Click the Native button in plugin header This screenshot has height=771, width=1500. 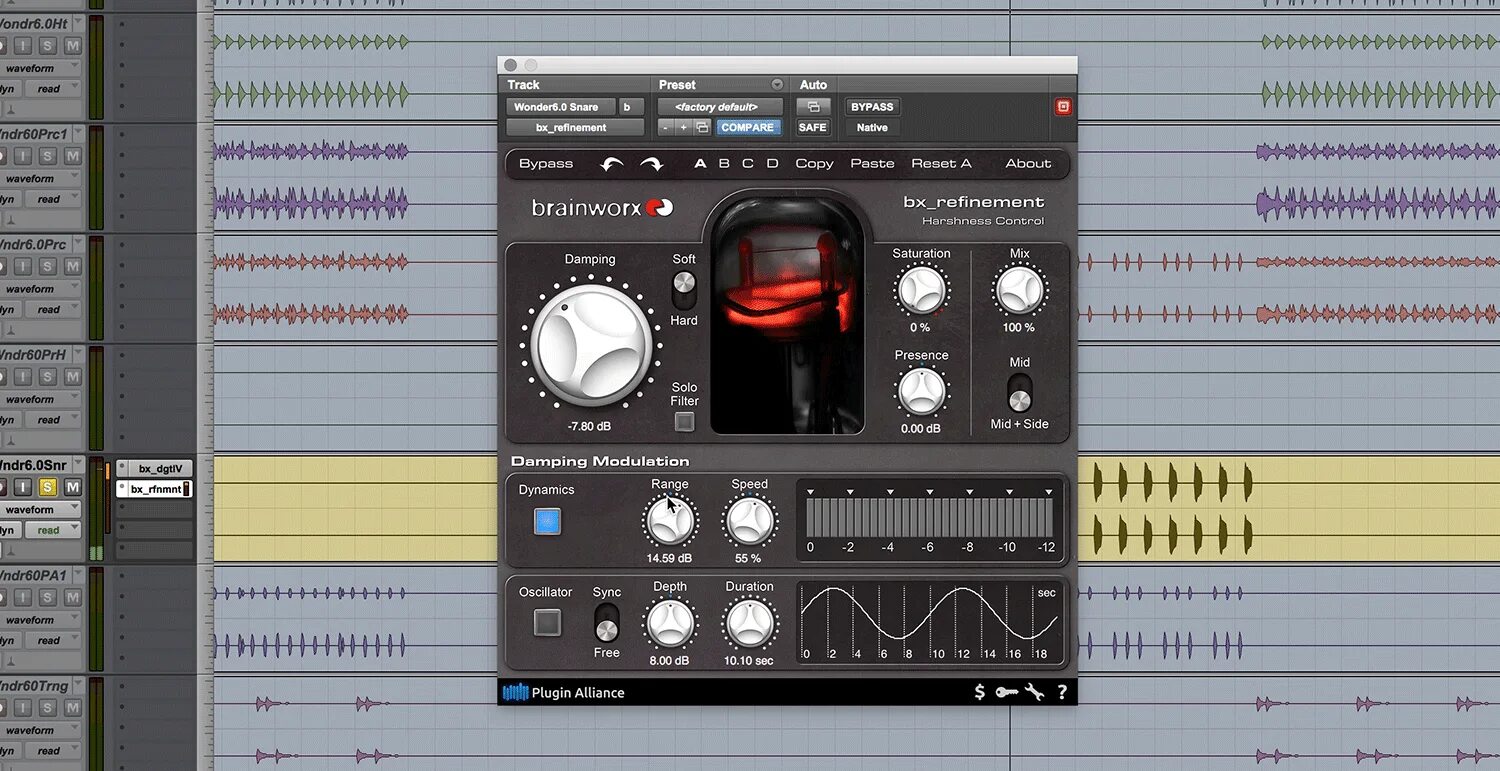pyautogui.click(x=872, y=128)
